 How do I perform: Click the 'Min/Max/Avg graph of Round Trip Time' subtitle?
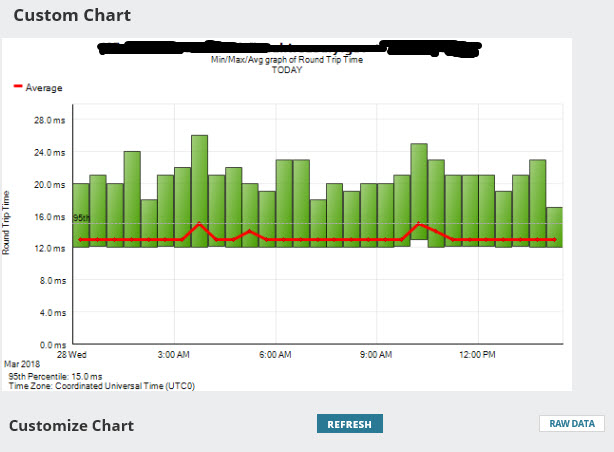287,60
